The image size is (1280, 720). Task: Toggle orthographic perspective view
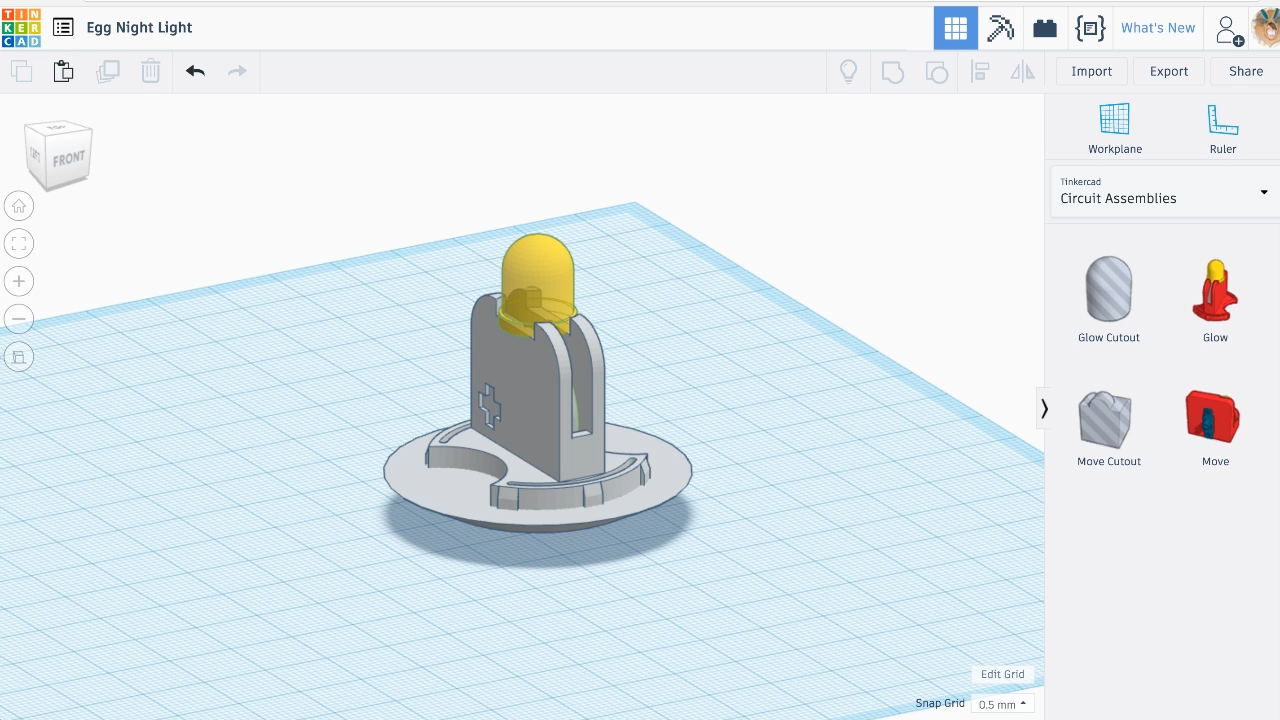pyautogui.click(x=18, y=357)
